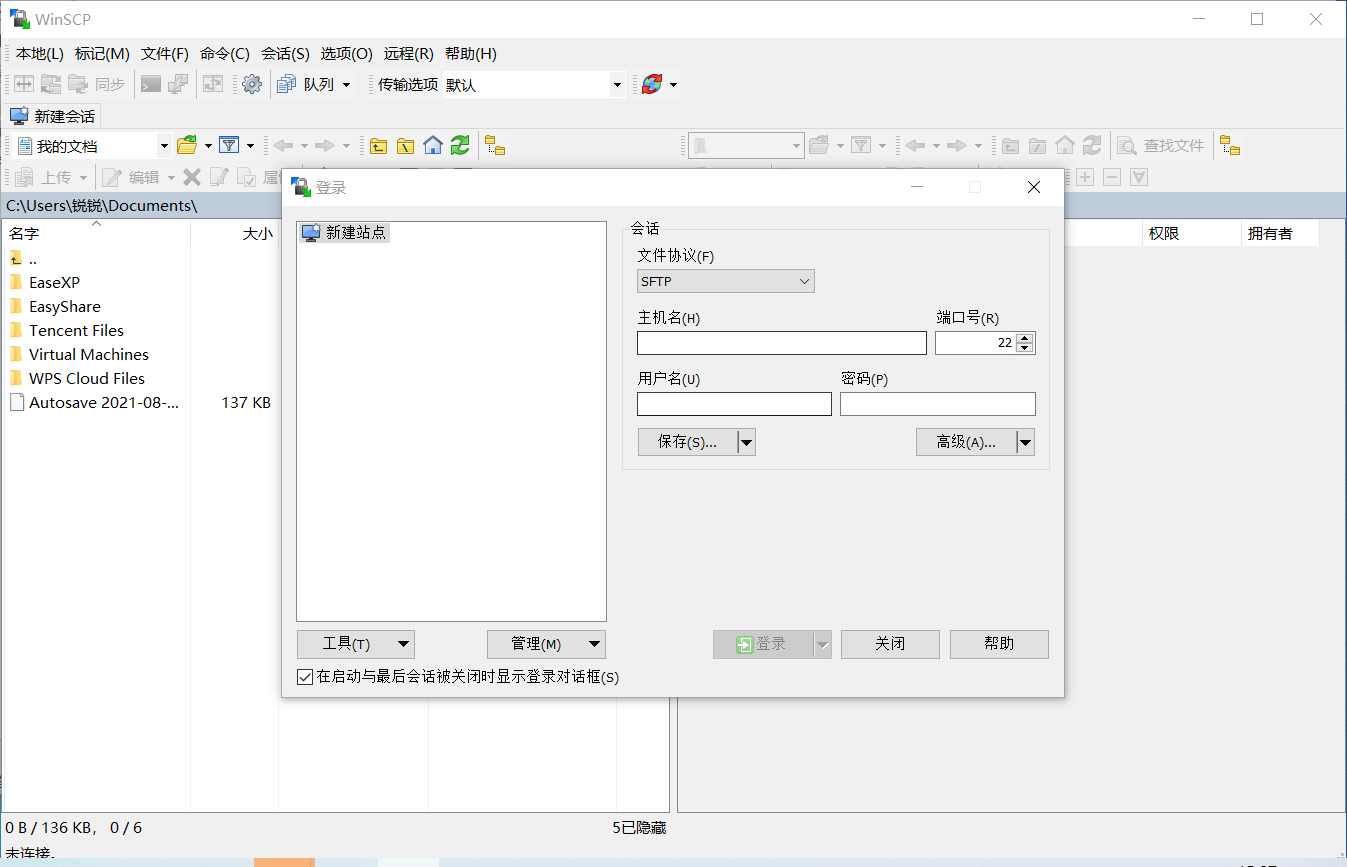This screenshot has height=867, width=1347.
Task: Click the local Forward arrow icon
Action: (325, 146)
